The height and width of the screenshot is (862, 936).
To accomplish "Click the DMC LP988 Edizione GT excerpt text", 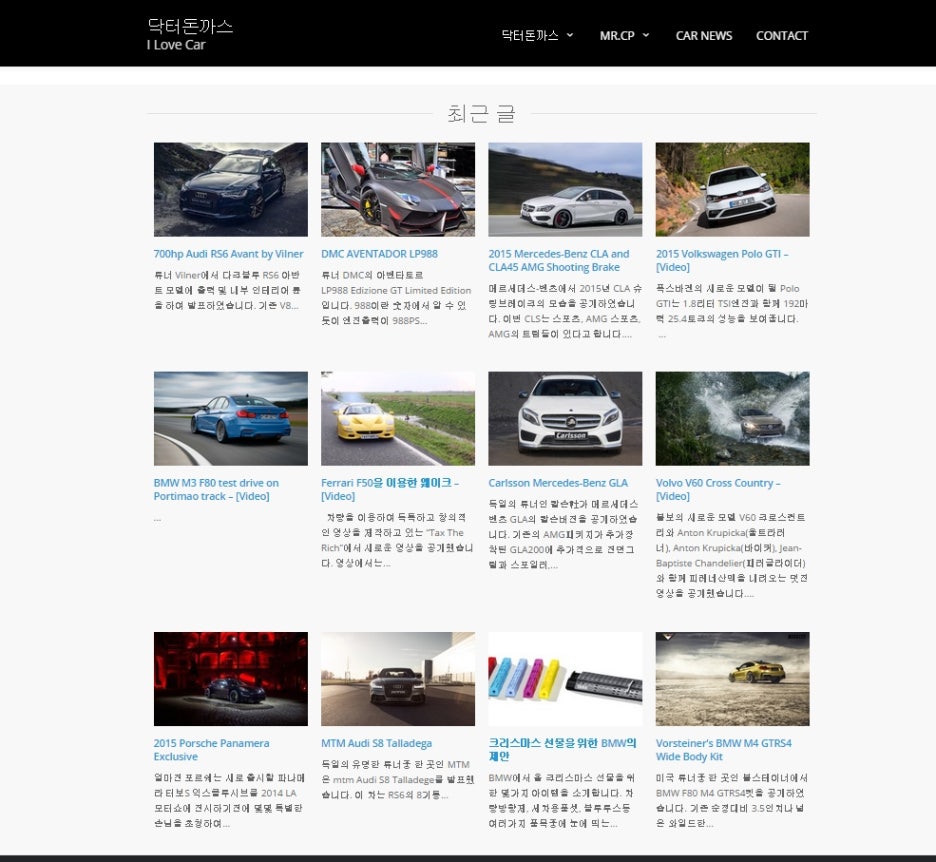I will coord(396,298).
